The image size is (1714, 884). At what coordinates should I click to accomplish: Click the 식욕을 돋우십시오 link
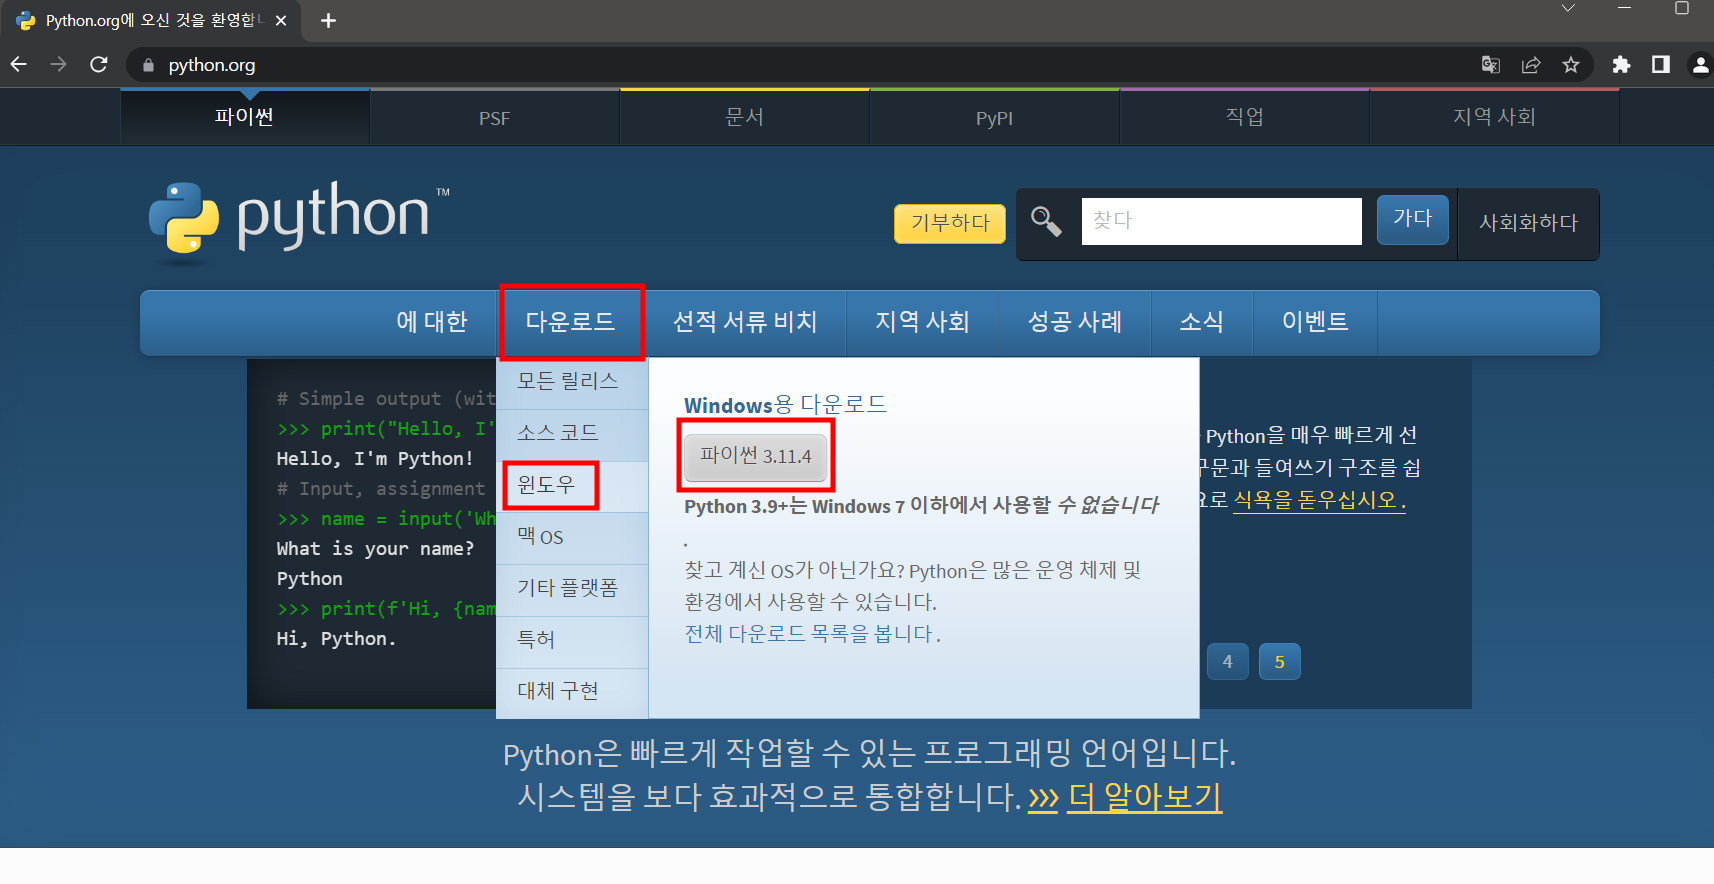coord(1319,500)
